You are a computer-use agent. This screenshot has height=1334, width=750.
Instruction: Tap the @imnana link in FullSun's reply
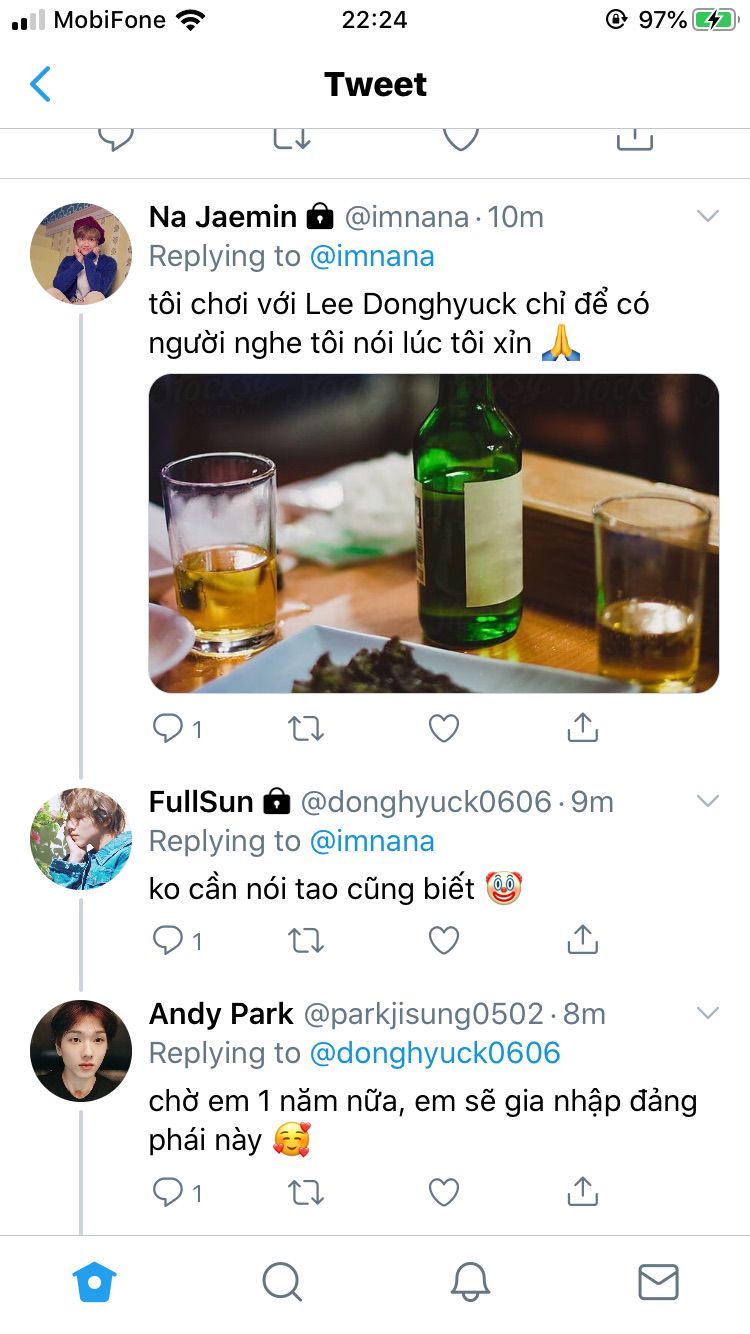pyautogui.click(x=372, y=841)
